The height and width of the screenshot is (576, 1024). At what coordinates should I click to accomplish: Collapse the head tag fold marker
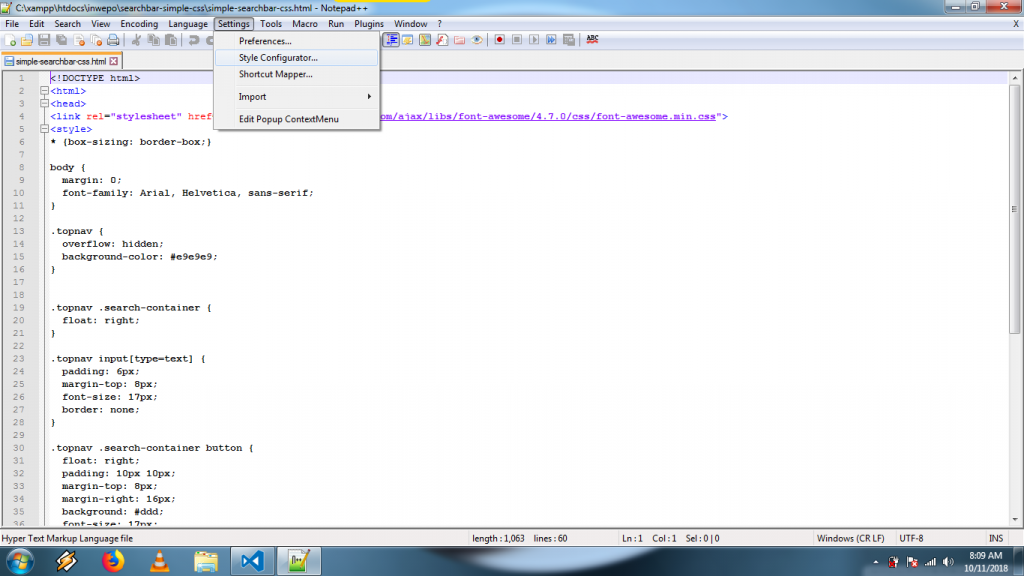click(x=43, y=103)
